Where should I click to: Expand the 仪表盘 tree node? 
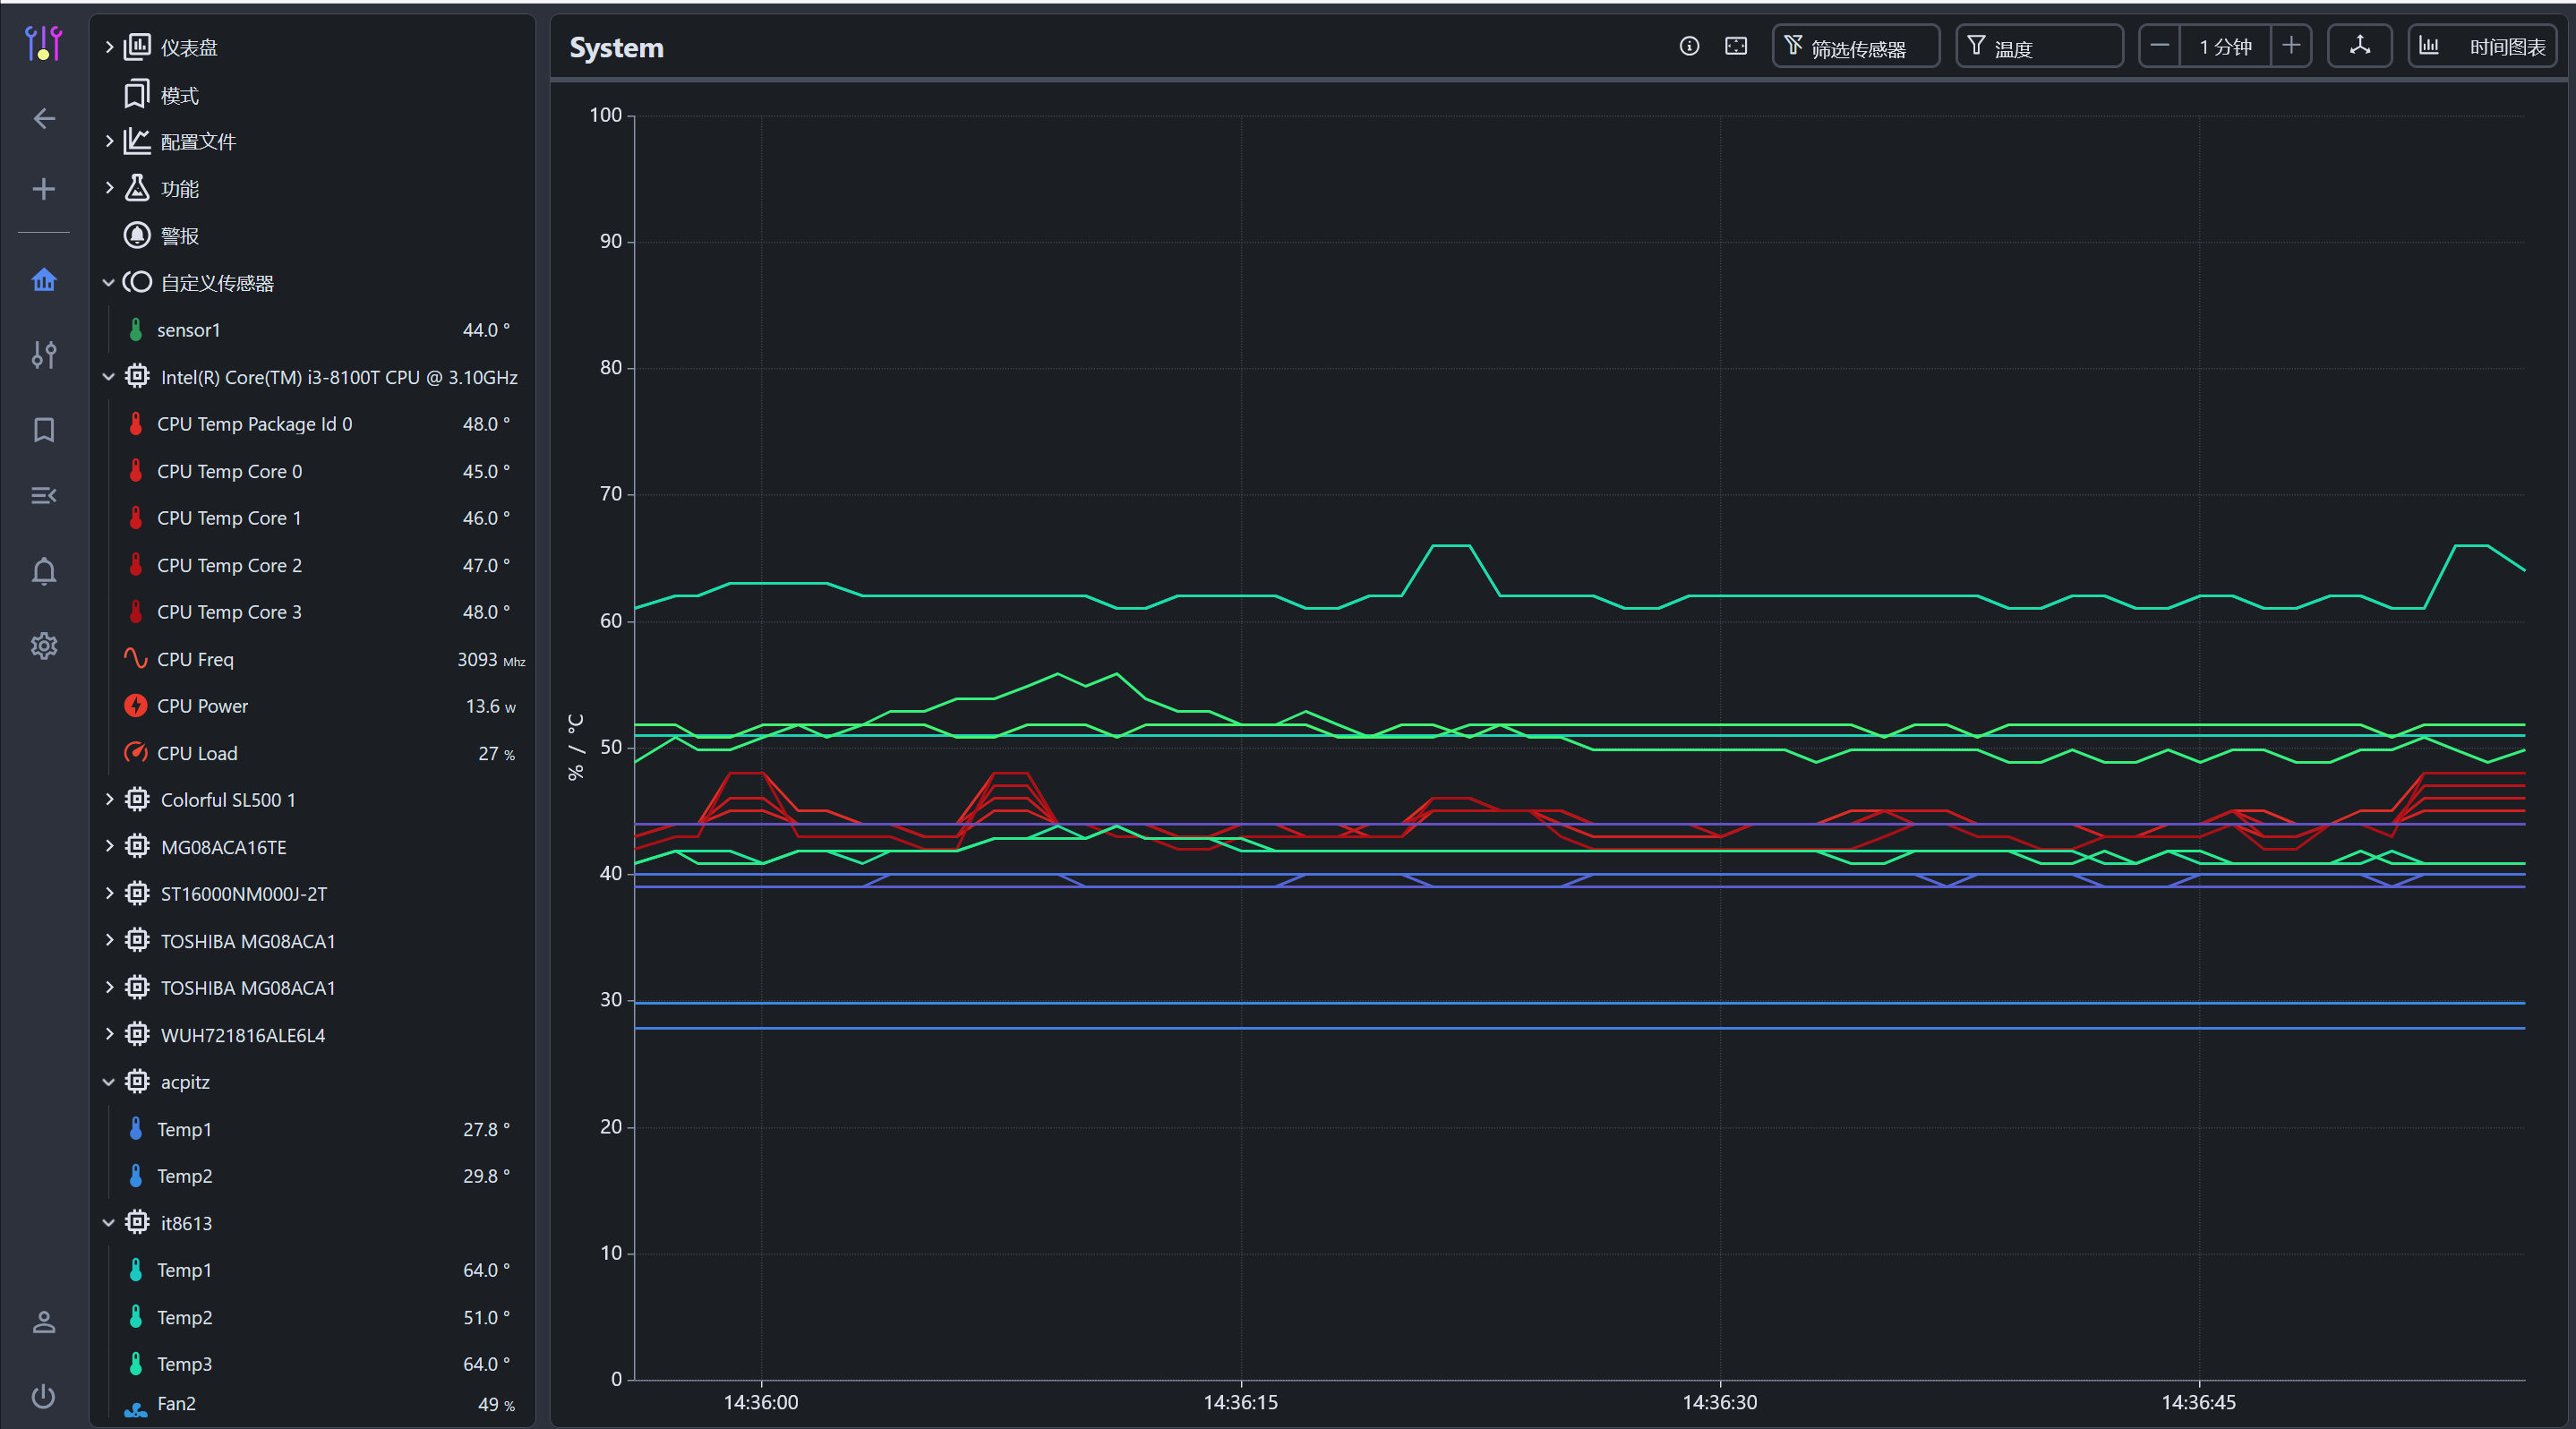click(x=109, y=47)
